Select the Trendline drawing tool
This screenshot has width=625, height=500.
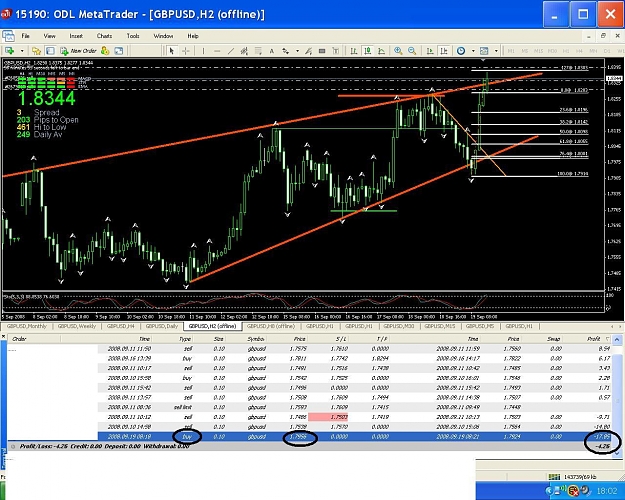pyautogui.click(x=231, y=51)
